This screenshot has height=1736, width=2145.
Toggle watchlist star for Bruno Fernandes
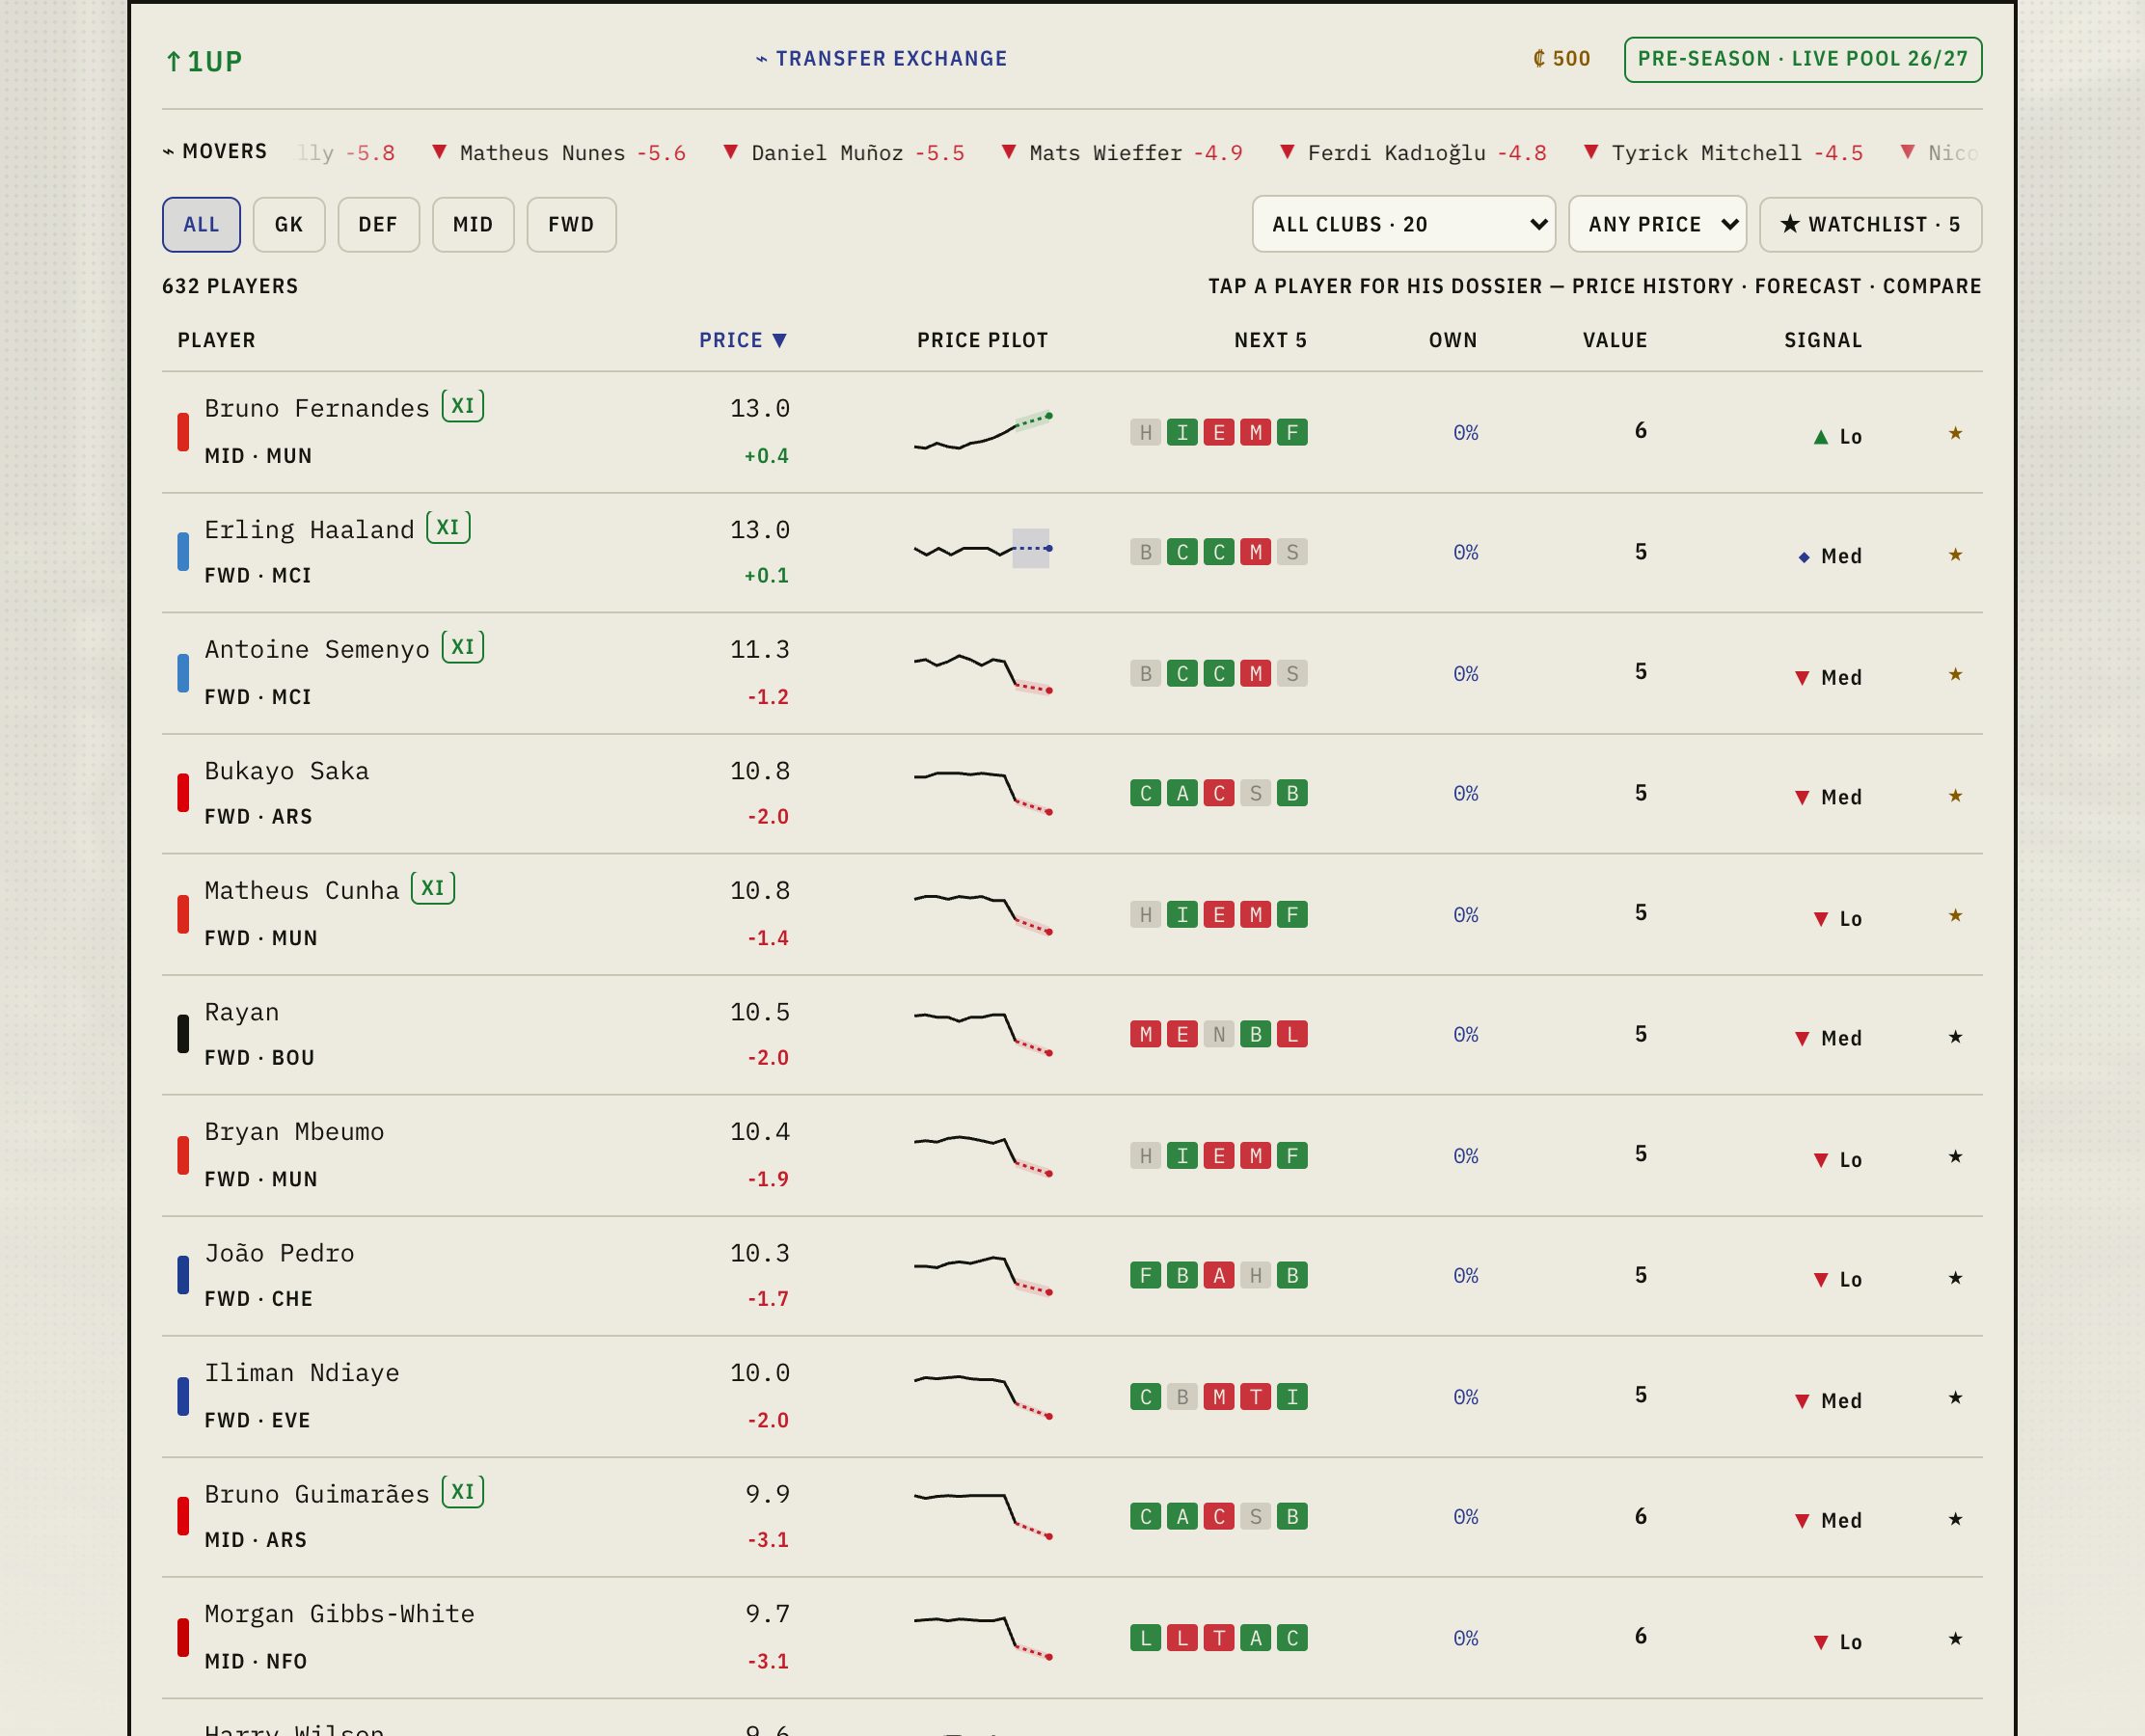tap(1955, 433)
